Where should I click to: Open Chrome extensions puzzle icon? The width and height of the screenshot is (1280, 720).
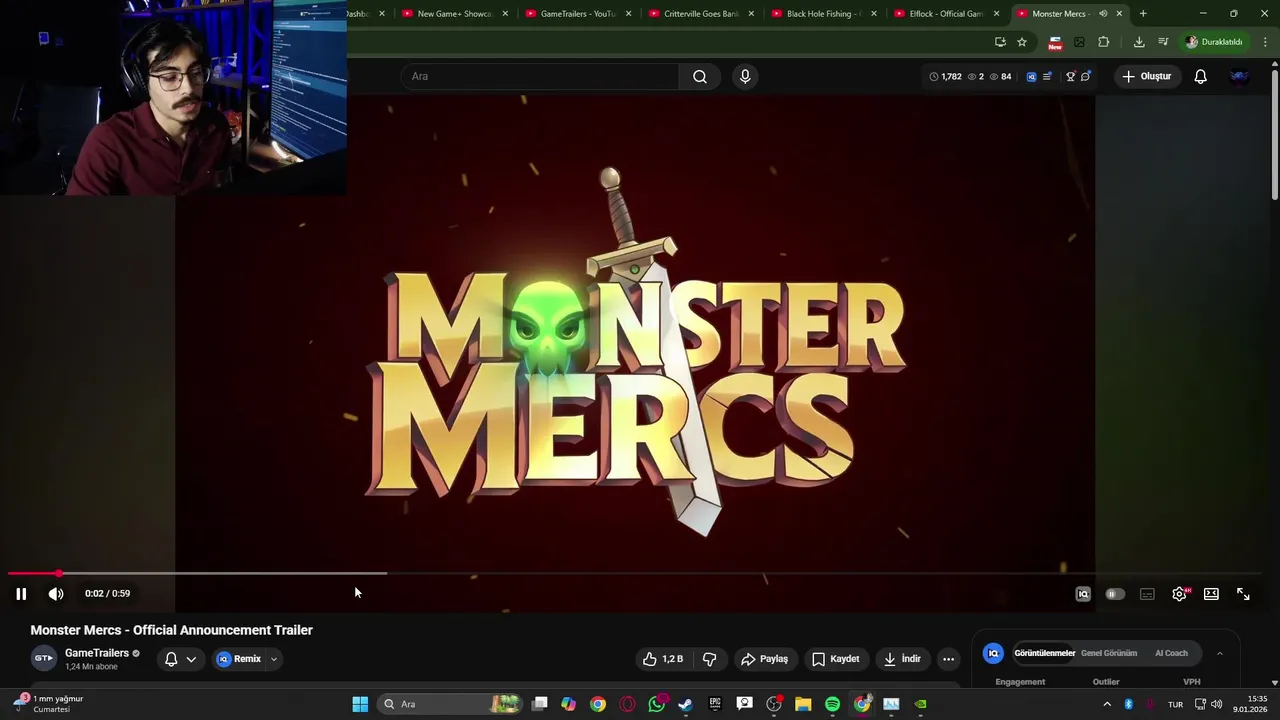point(1104,42)
